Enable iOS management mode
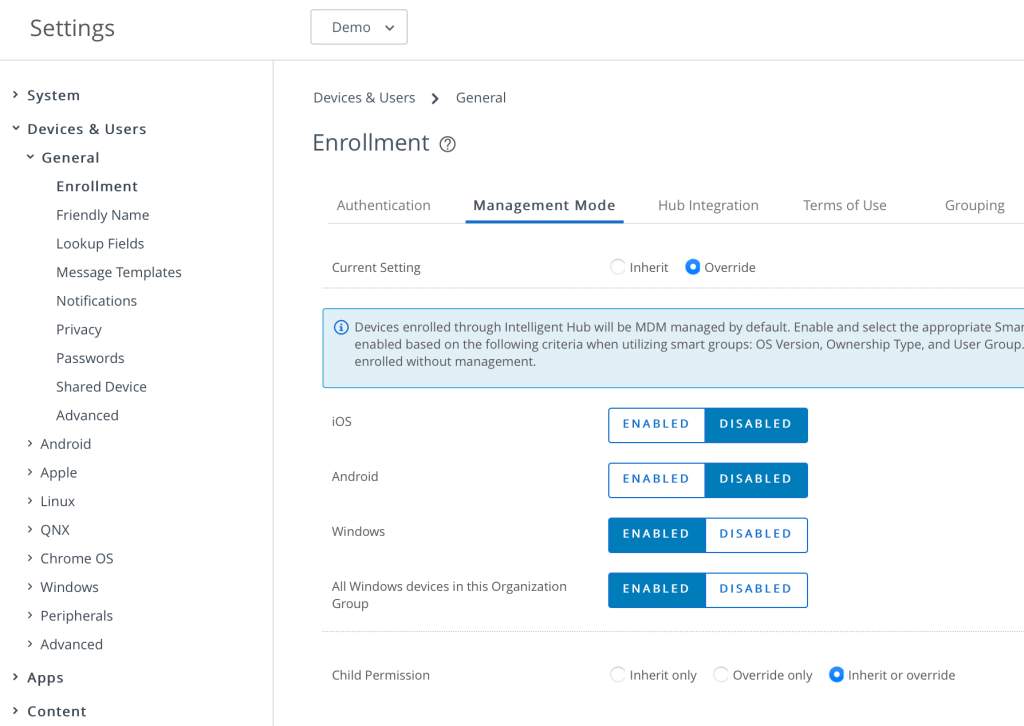Image resolution: width=1024 pixels, height=726 pixels. point(656,424)
